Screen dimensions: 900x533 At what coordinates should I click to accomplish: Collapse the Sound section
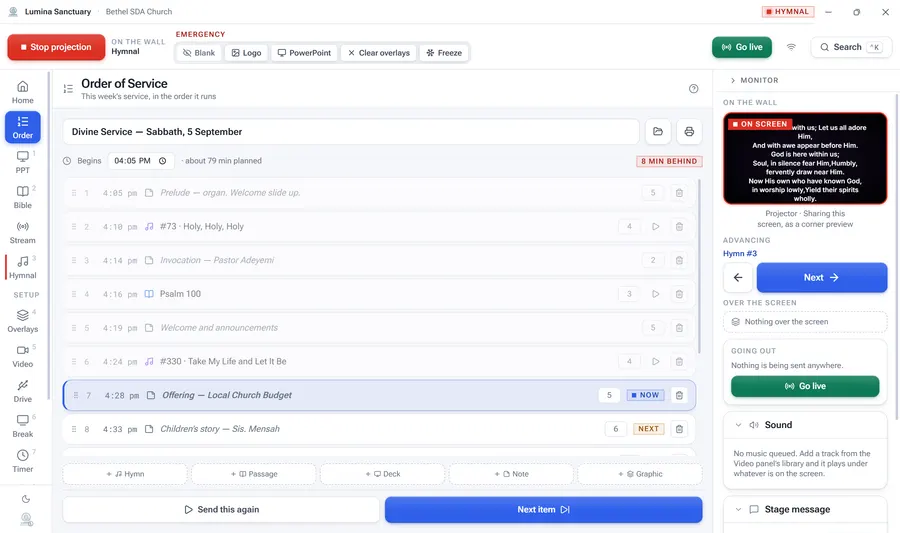738,425
